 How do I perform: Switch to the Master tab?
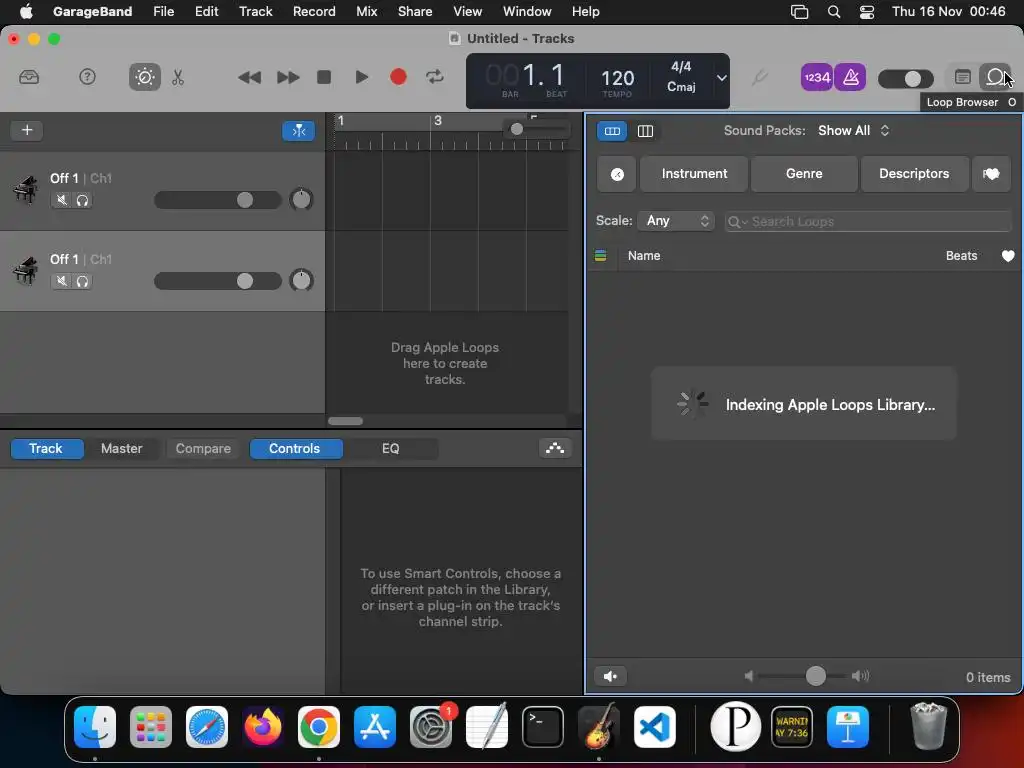coord(121,449)
